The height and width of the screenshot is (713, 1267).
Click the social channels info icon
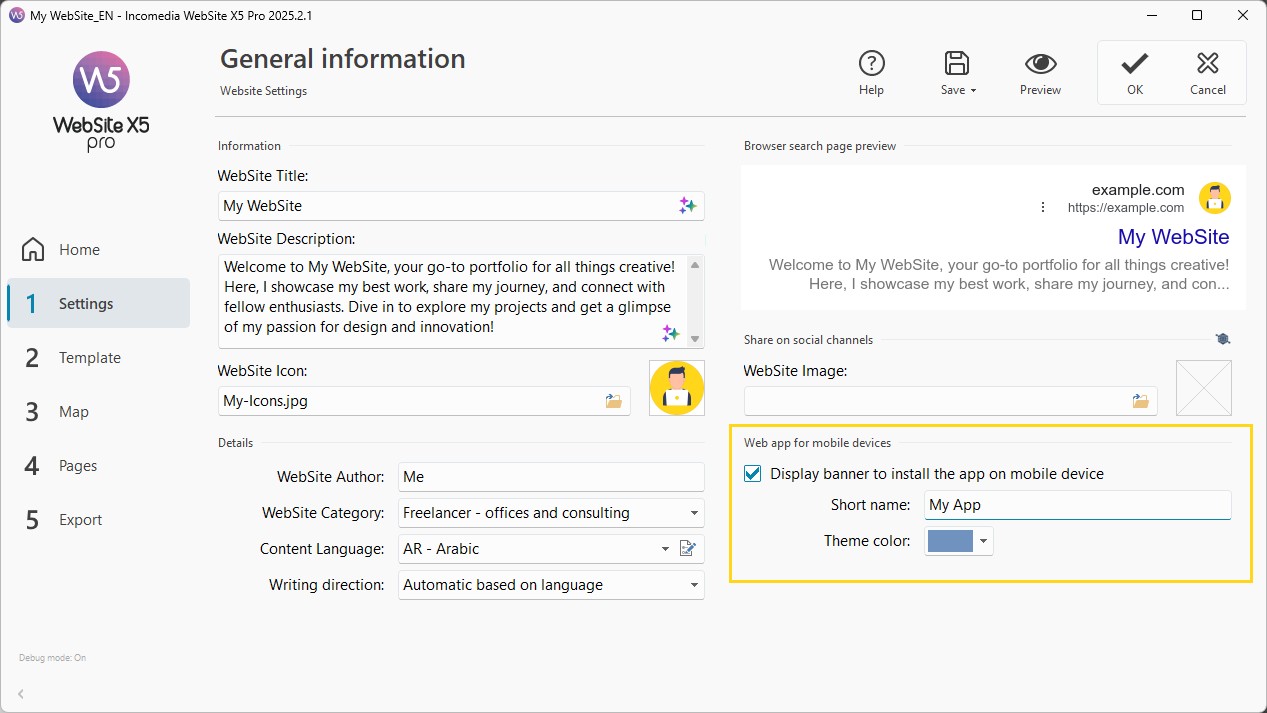(1223, 339)
